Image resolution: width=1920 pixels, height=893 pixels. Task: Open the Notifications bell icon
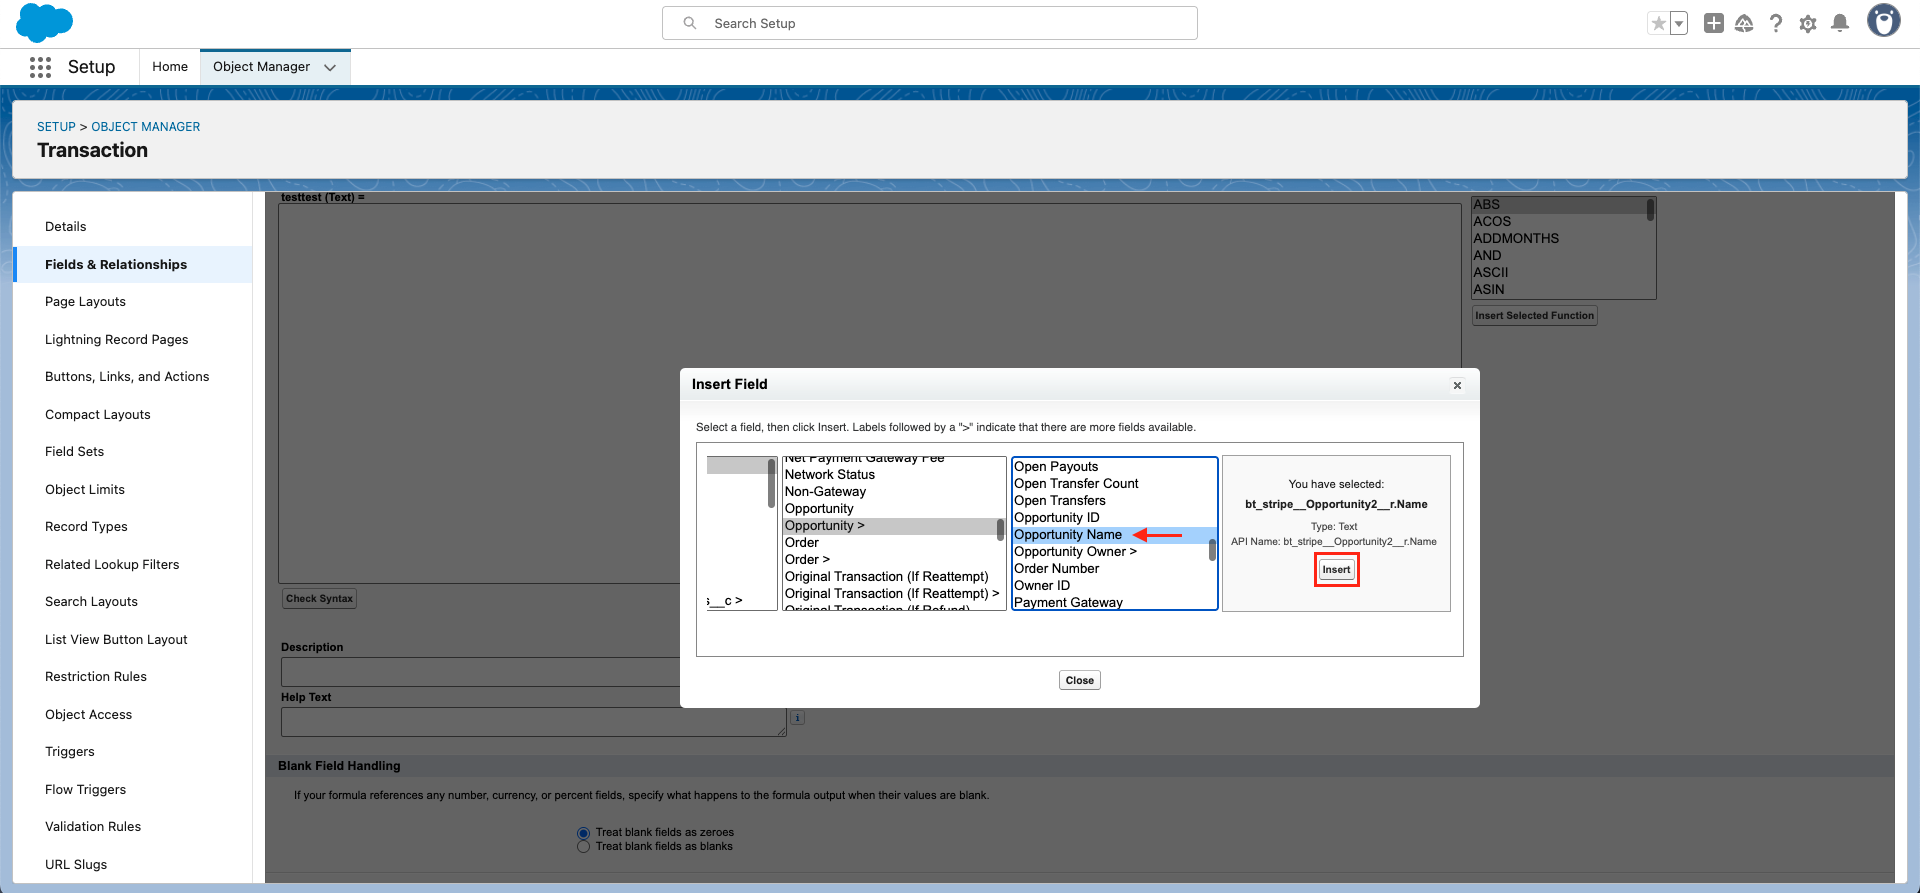tap(1840, 23)
